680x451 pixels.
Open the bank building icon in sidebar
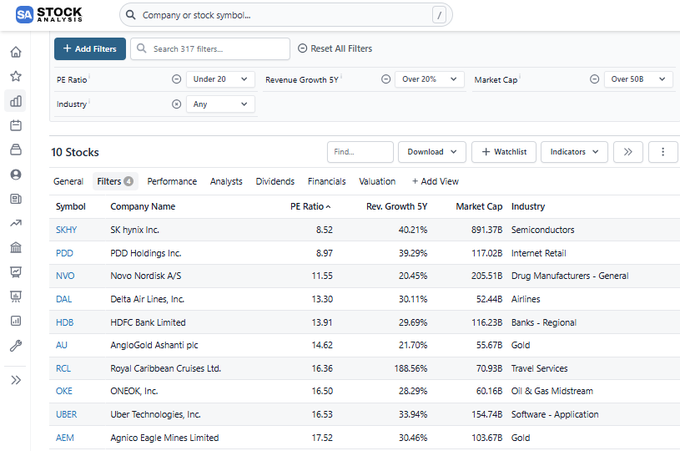point(16,247)
